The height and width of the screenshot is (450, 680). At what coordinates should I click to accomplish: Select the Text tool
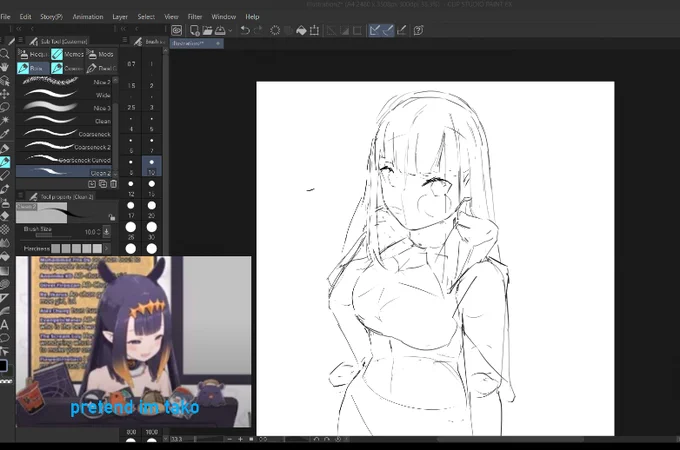click(x=4, y=325)
